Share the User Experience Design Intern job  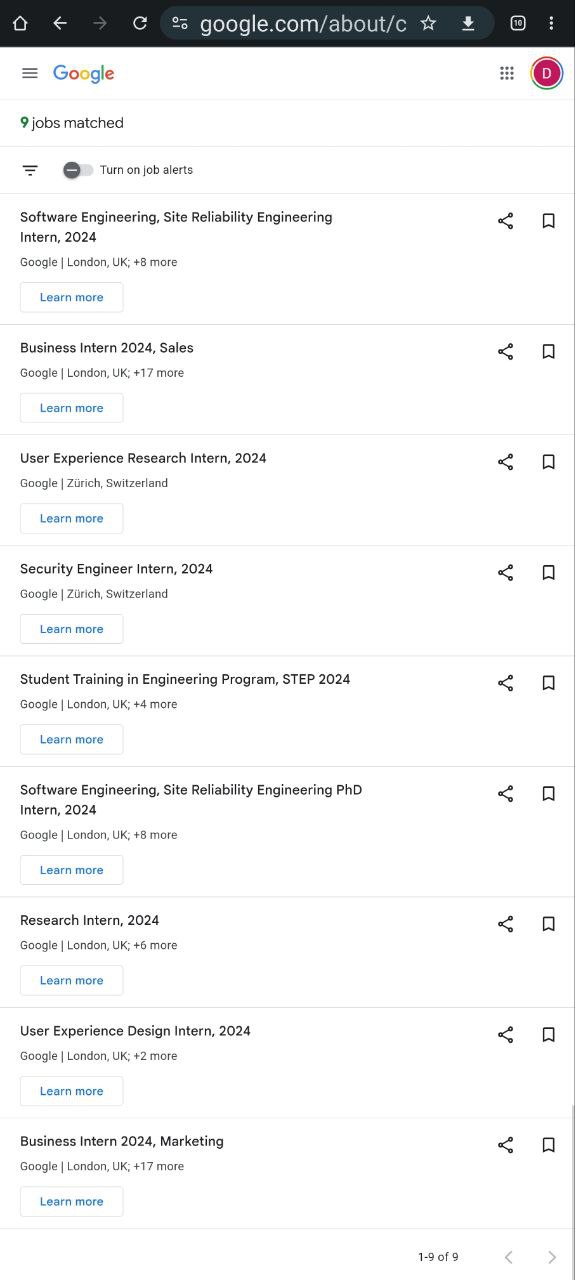click(x=506, y=1035)
